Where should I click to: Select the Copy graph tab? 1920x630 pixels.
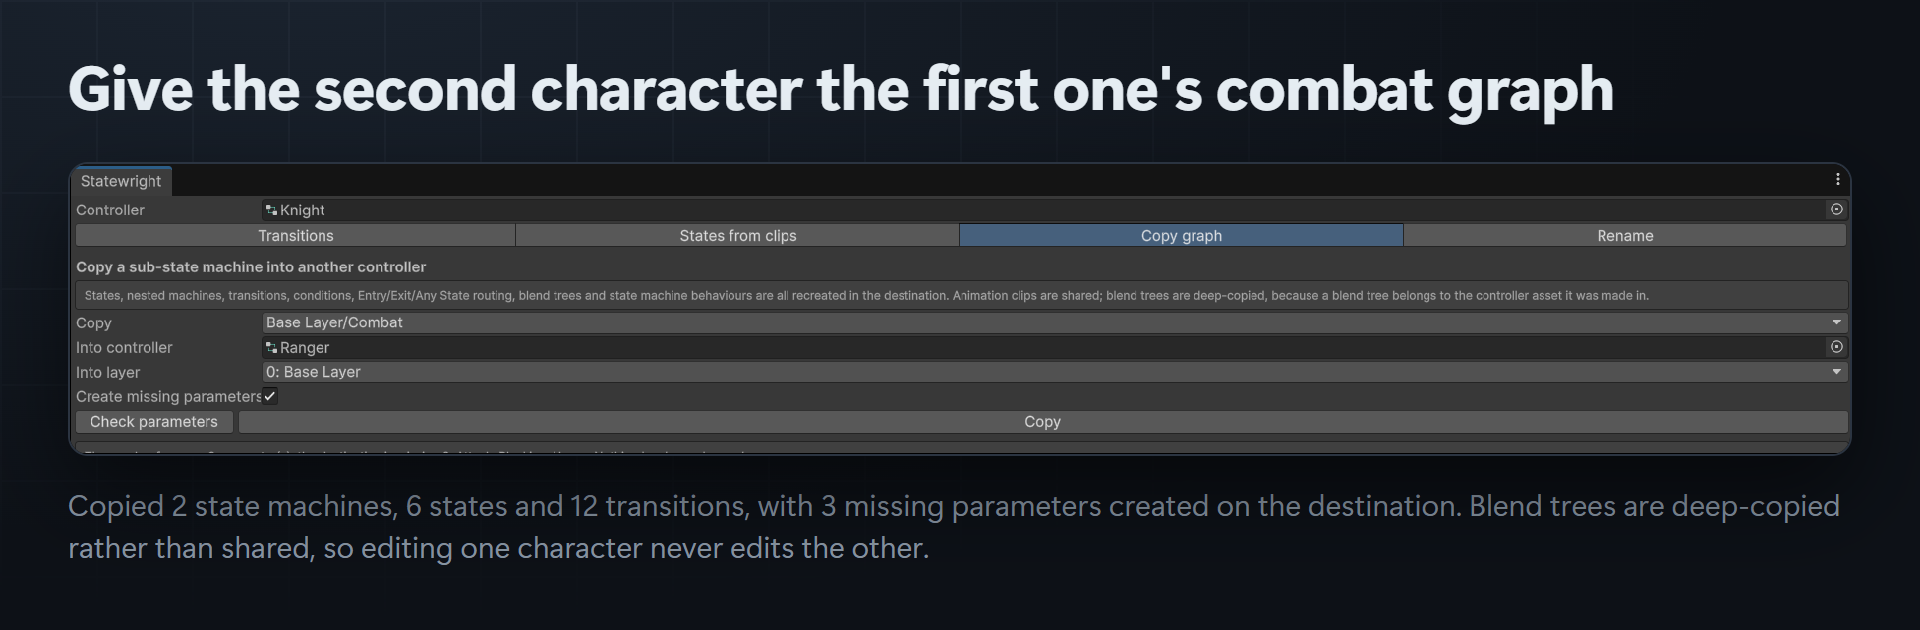[x=1181, y=236]
